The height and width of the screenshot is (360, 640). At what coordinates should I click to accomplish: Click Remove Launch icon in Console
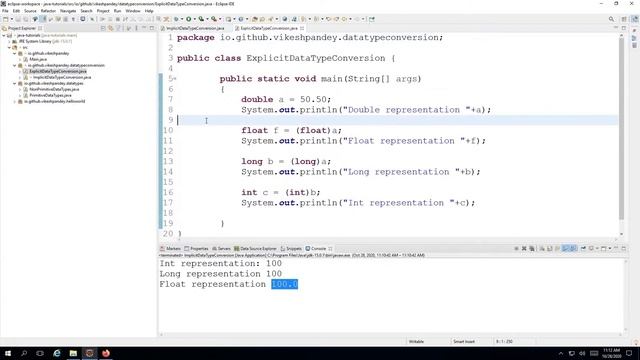[524, 249]
